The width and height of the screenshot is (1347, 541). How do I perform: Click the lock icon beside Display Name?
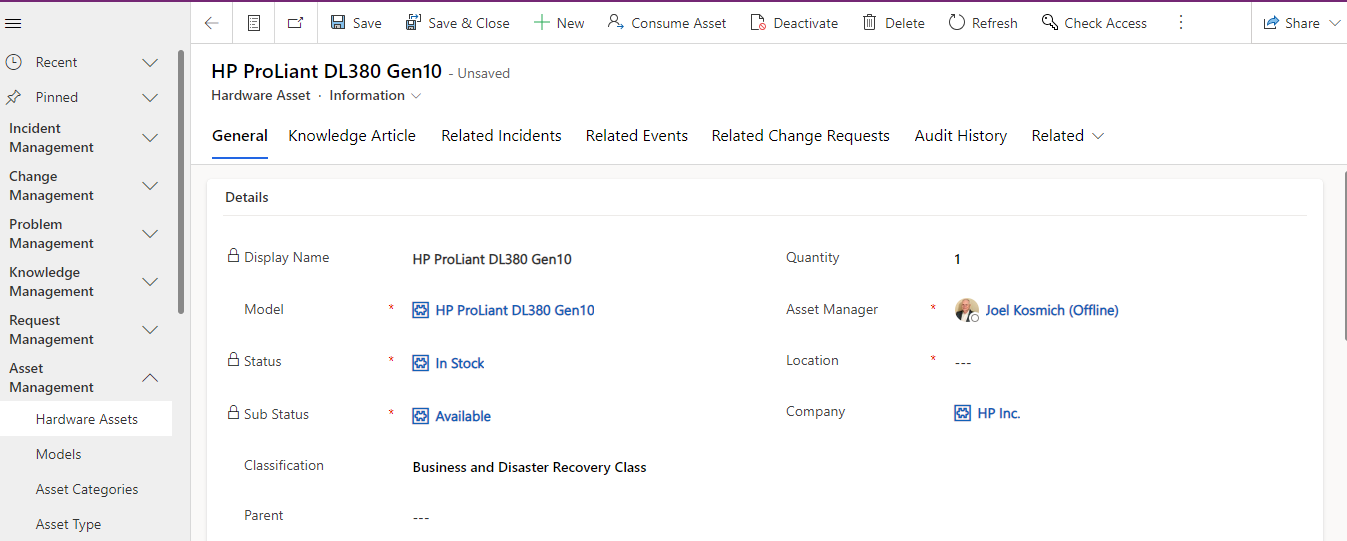(233, 256)
